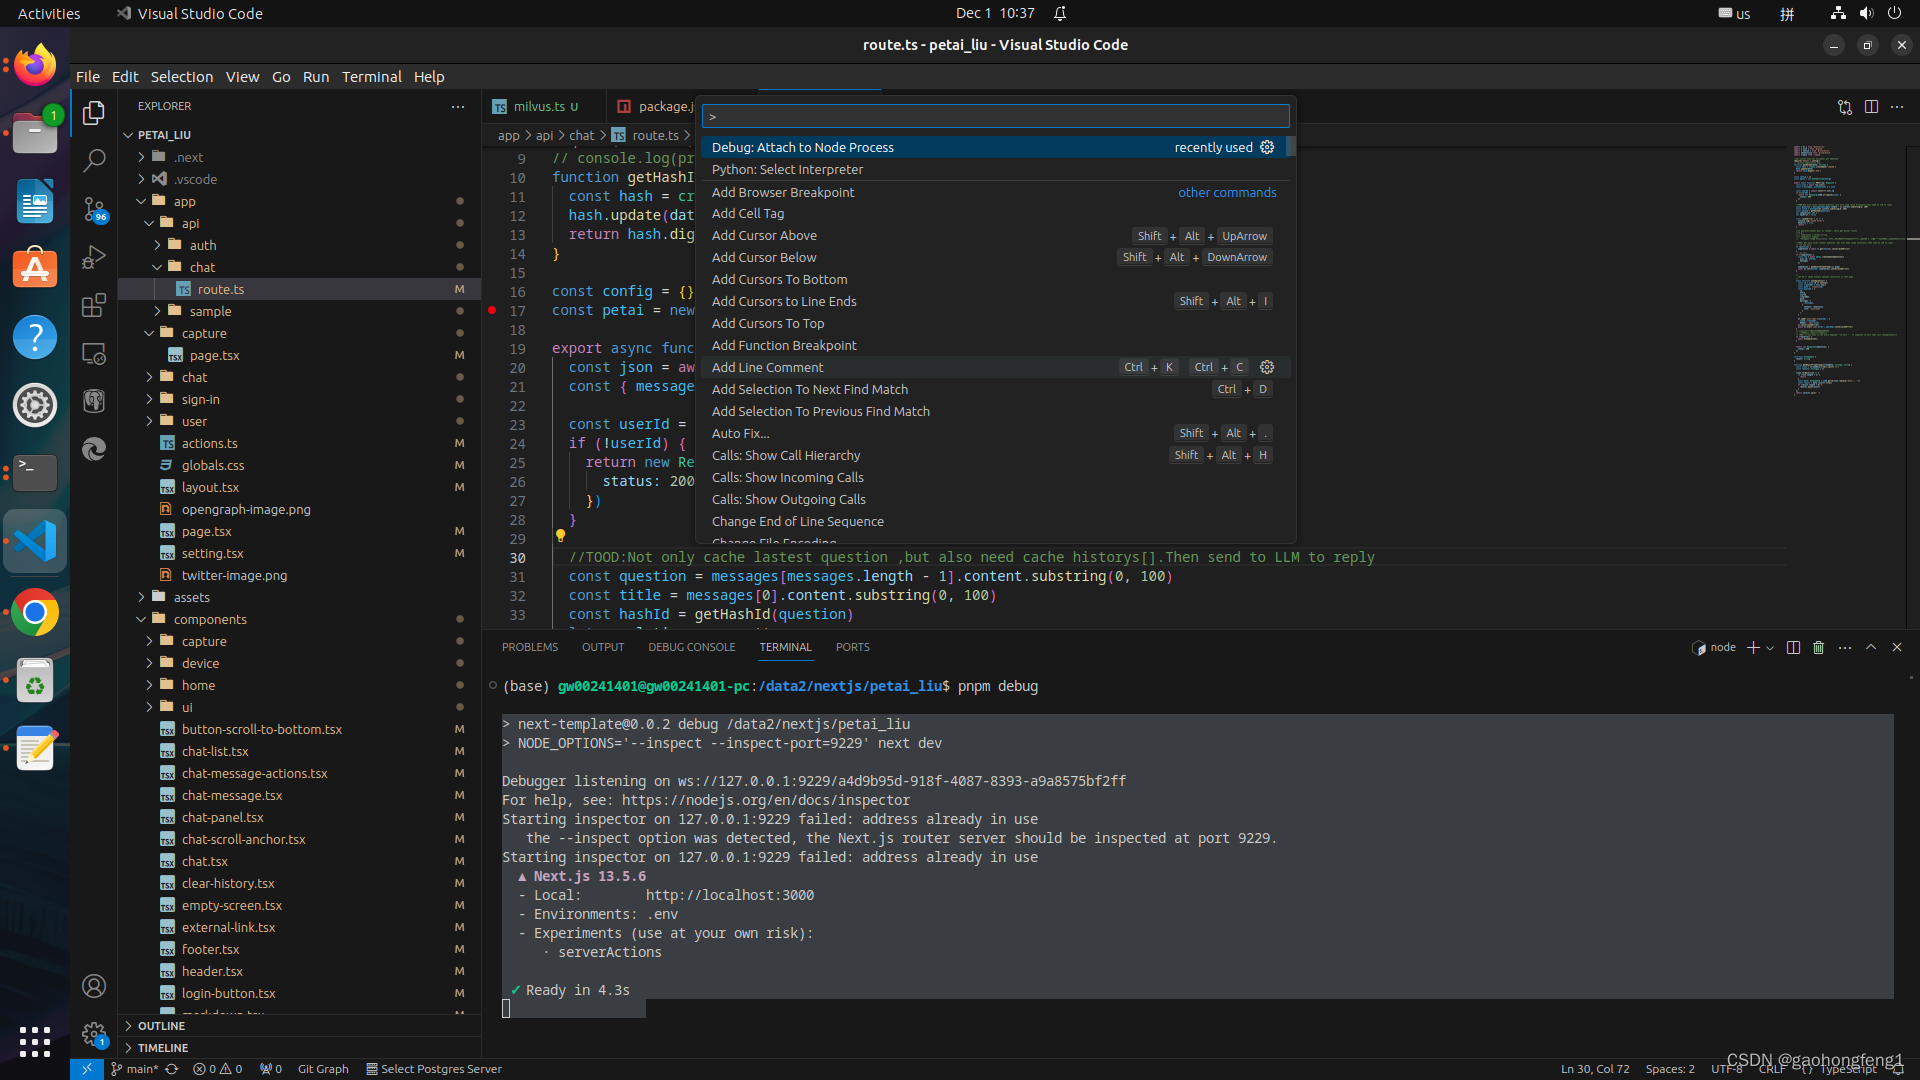Toggle breakpoint on line 17
This screenshot has height=1080, width=1920.
[492, 311]
